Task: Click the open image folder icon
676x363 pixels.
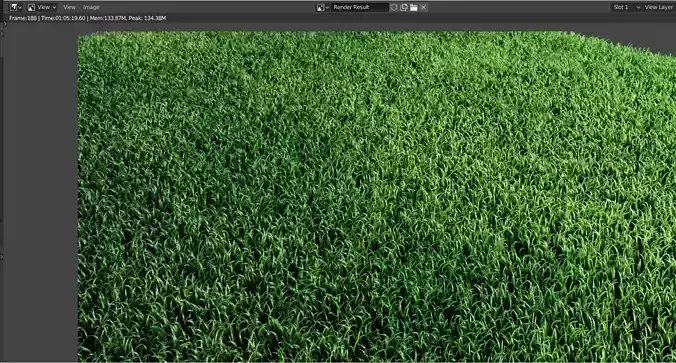Action: 414,7
